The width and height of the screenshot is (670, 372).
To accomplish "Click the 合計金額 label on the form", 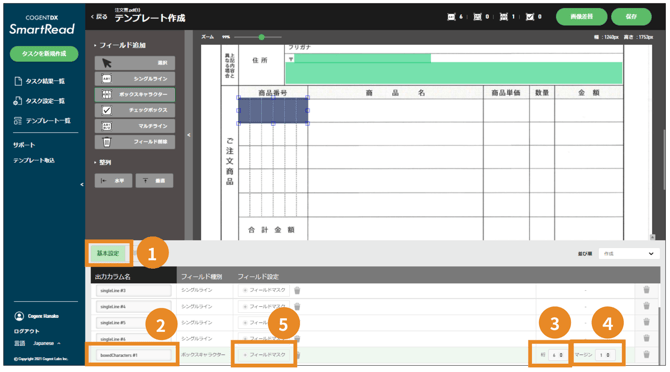I will point(272,230).
